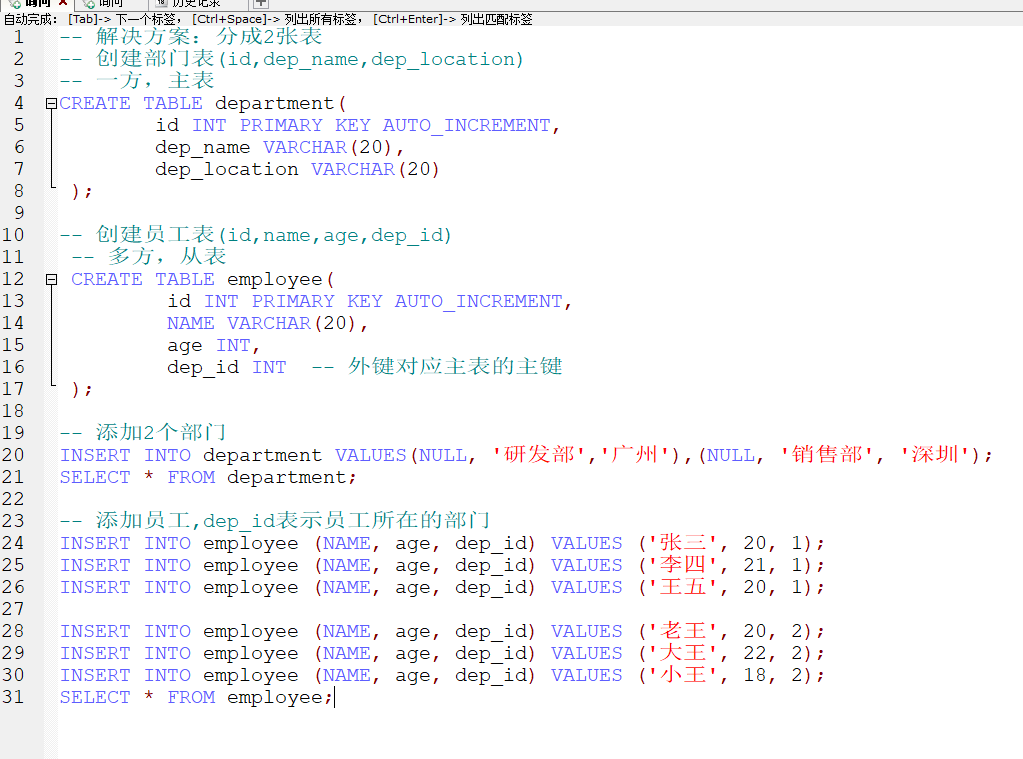Switch to the 历史记录 tab

coord(195,5)
